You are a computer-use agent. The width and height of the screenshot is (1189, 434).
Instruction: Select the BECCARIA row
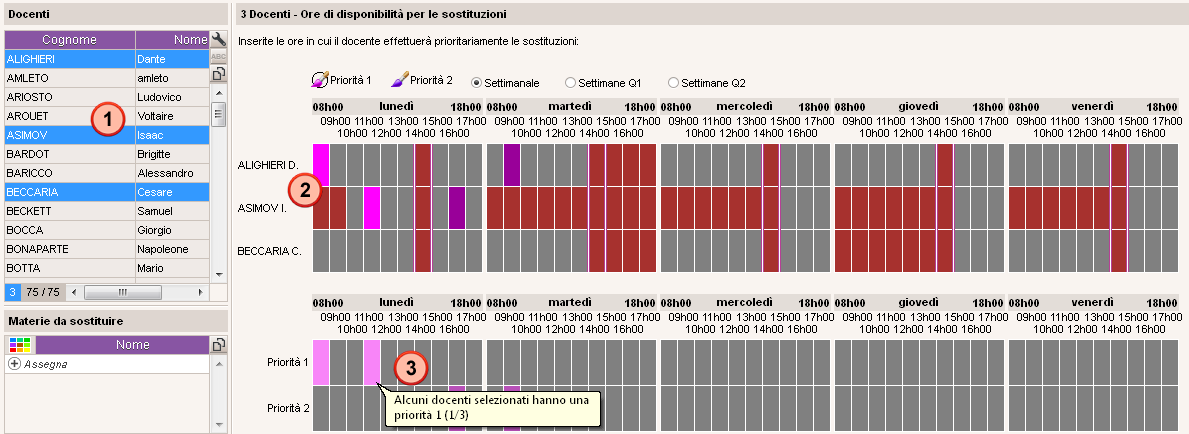pyautogui.click(x=107, y=192)
